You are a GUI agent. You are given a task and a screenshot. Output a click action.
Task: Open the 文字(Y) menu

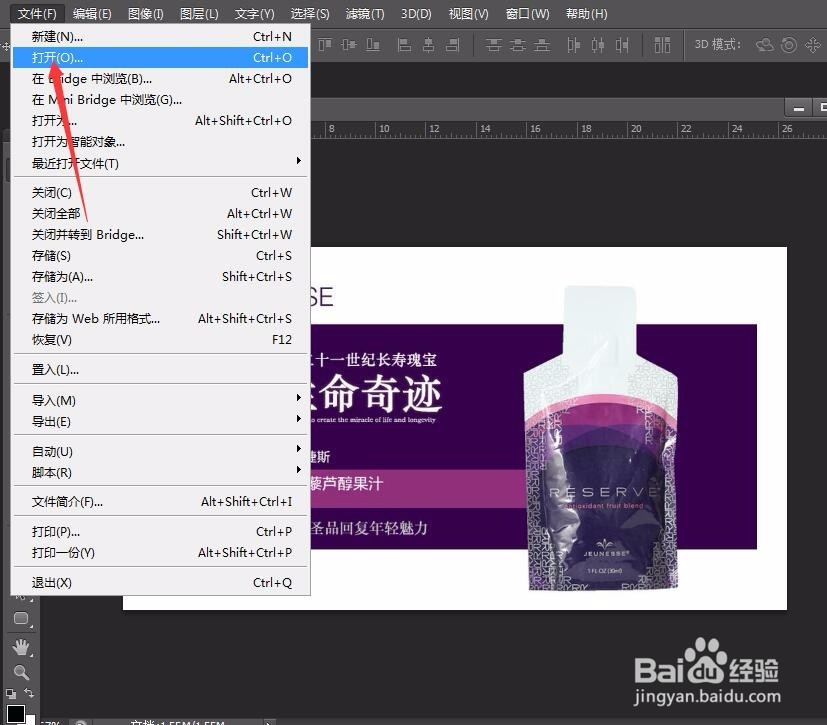(x=255, y=14)
